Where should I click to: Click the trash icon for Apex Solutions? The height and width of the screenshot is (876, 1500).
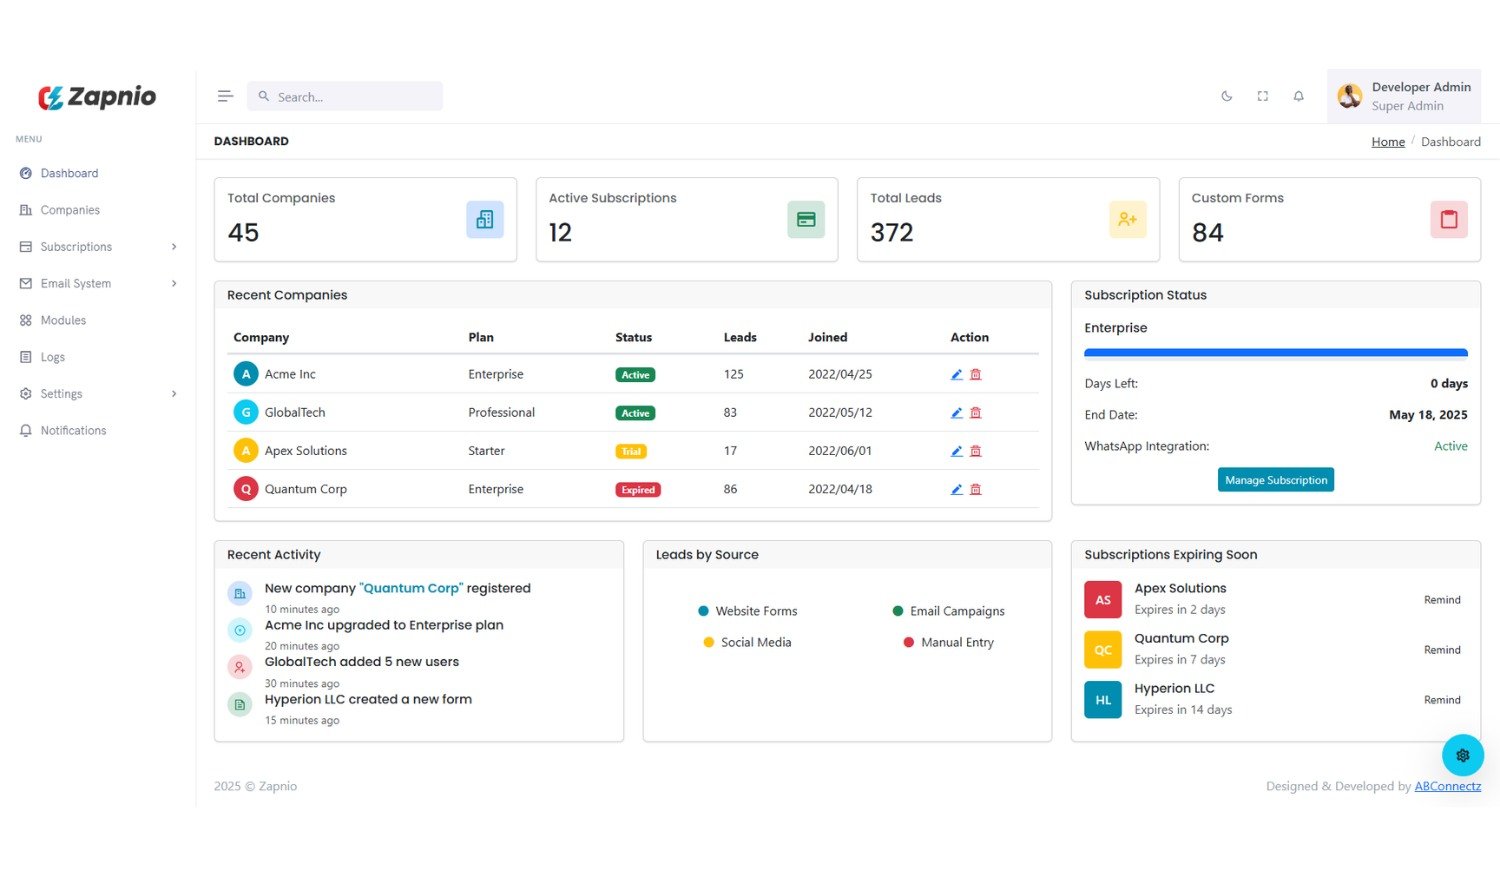click(x=976, y=451)
